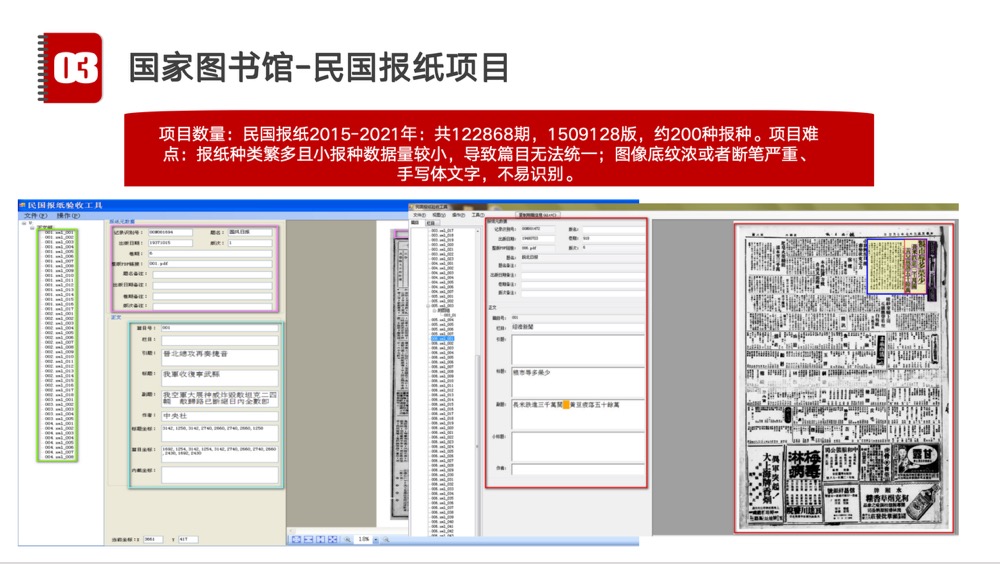Click the zoom out magnifier icon

point(348,539)
